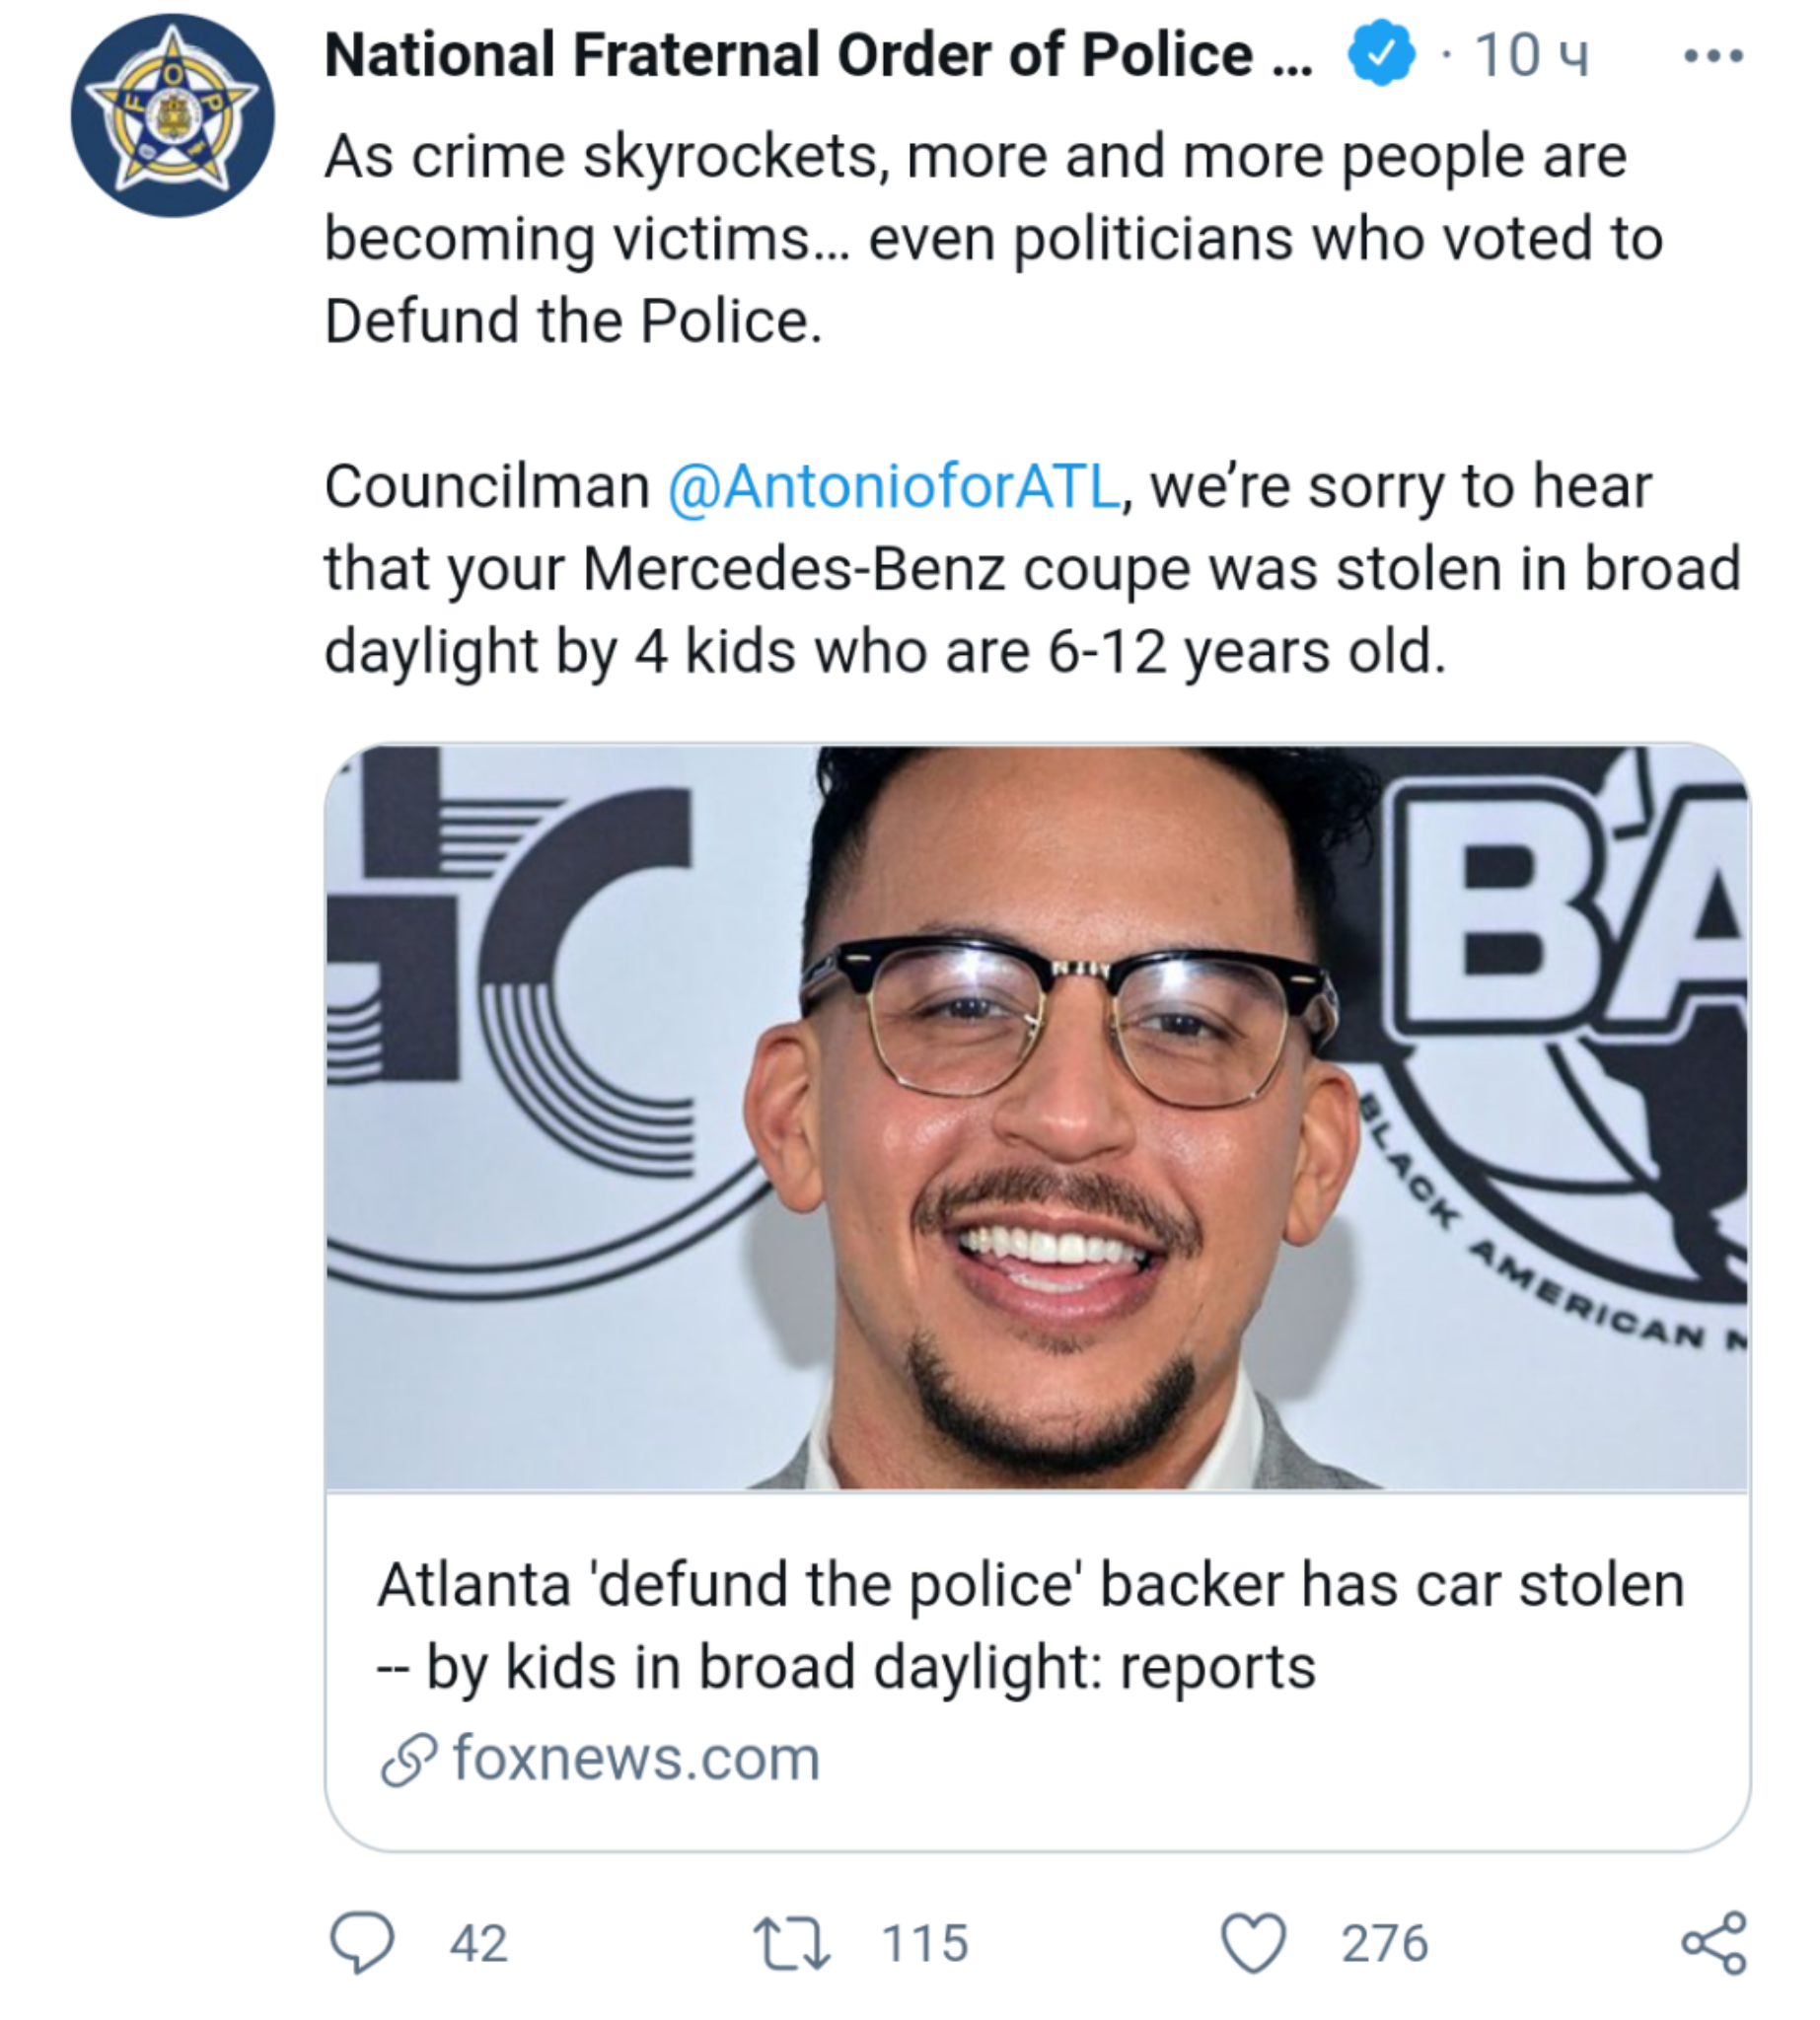The image size is (1820, 2020).
Task: Click the 'Mercedes-Benz coupe was stolen' sentence
Action: 1032,569
